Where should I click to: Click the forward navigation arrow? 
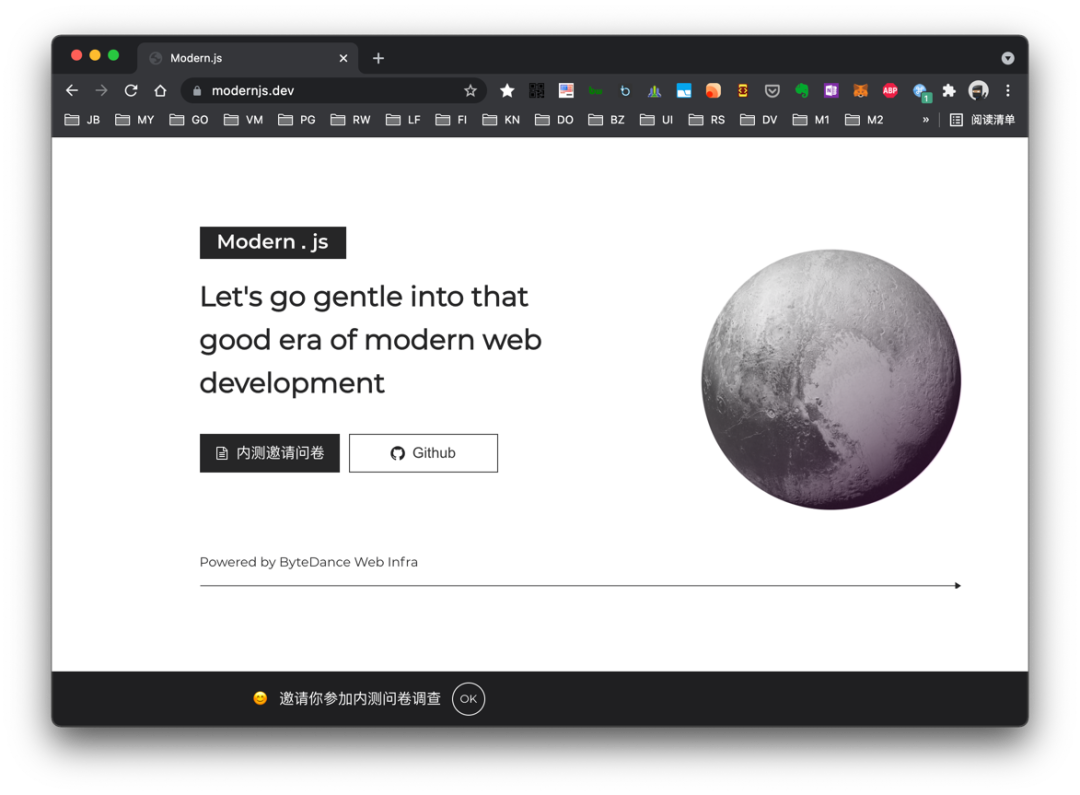101,90
